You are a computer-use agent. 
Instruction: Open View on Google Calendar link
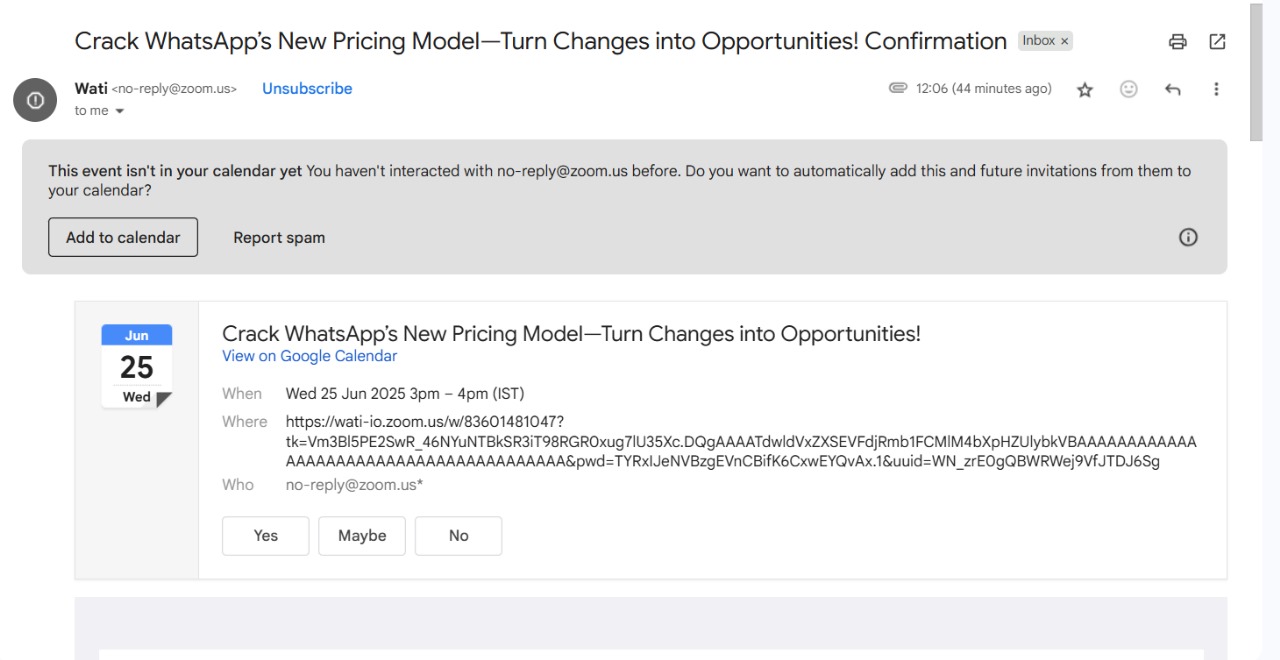(309, 356)
